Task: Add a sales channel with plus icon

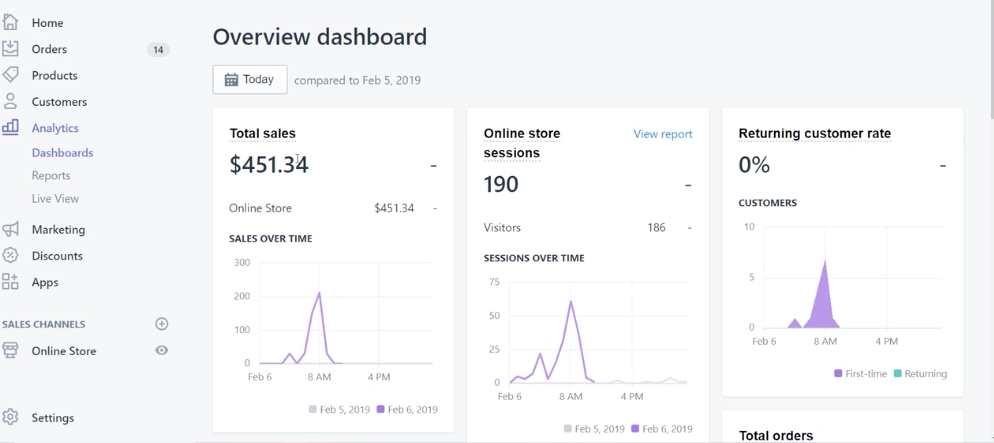Action: coord(162,324)
